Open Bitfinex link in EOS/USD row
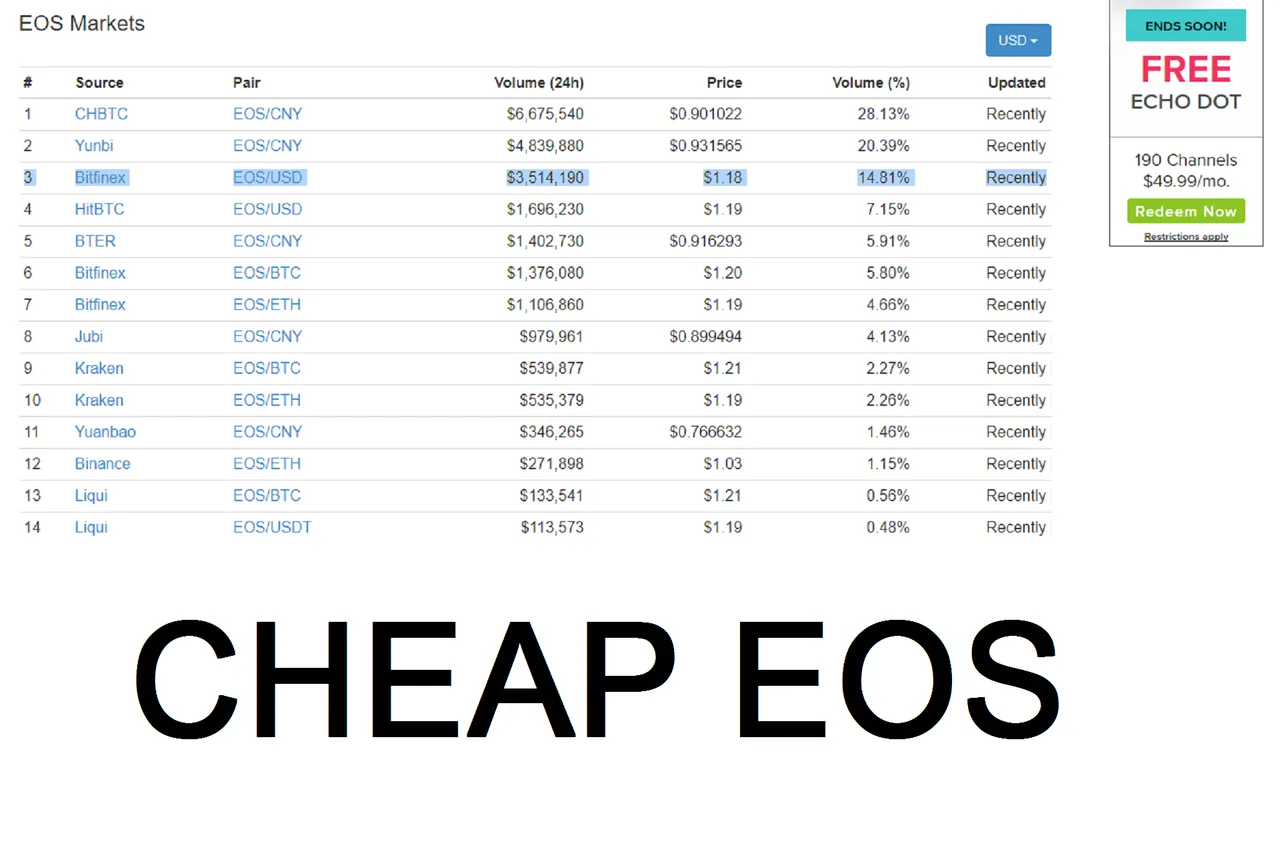The height and width of the screenshot is (853, 1280). pos(100,178)
